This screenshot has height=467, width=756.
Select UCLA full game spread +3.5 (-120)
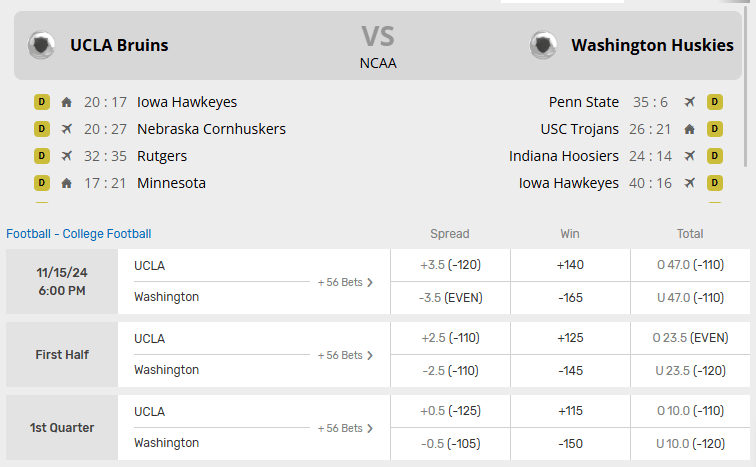(450, 265)
